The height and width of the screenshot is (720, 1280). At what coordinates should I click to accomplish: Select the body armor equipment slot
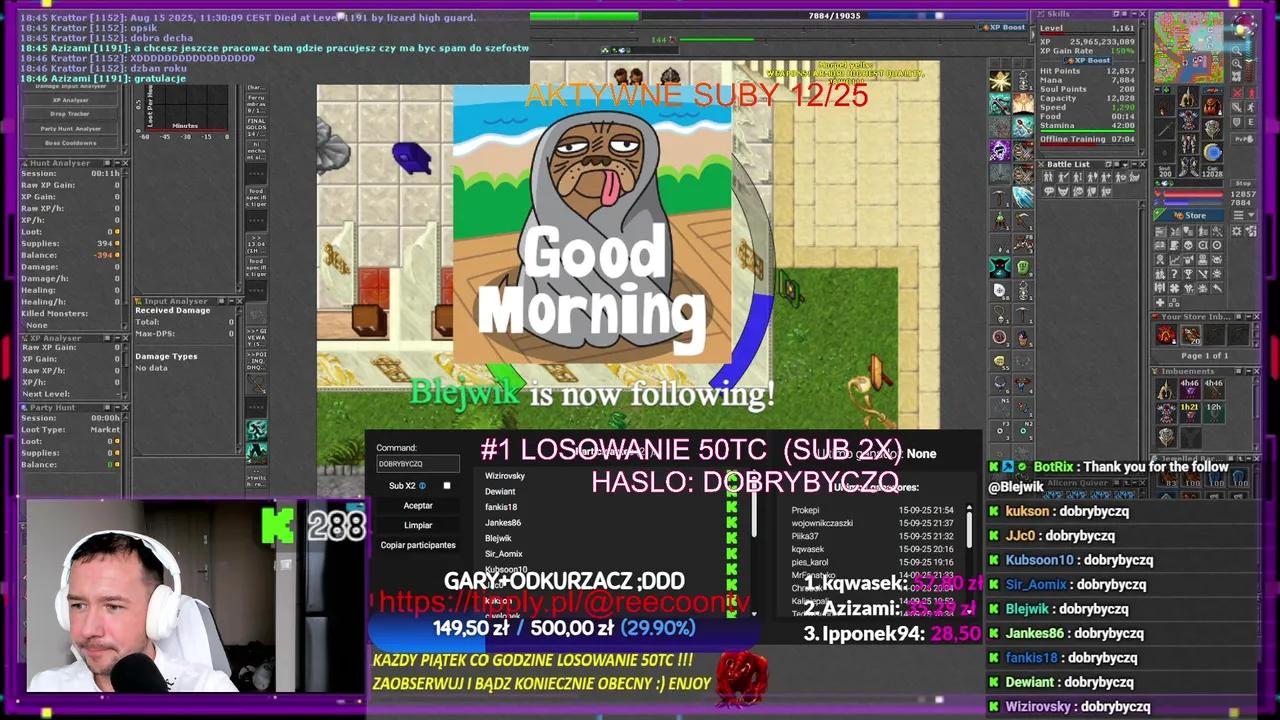(x=1189, y=121)
